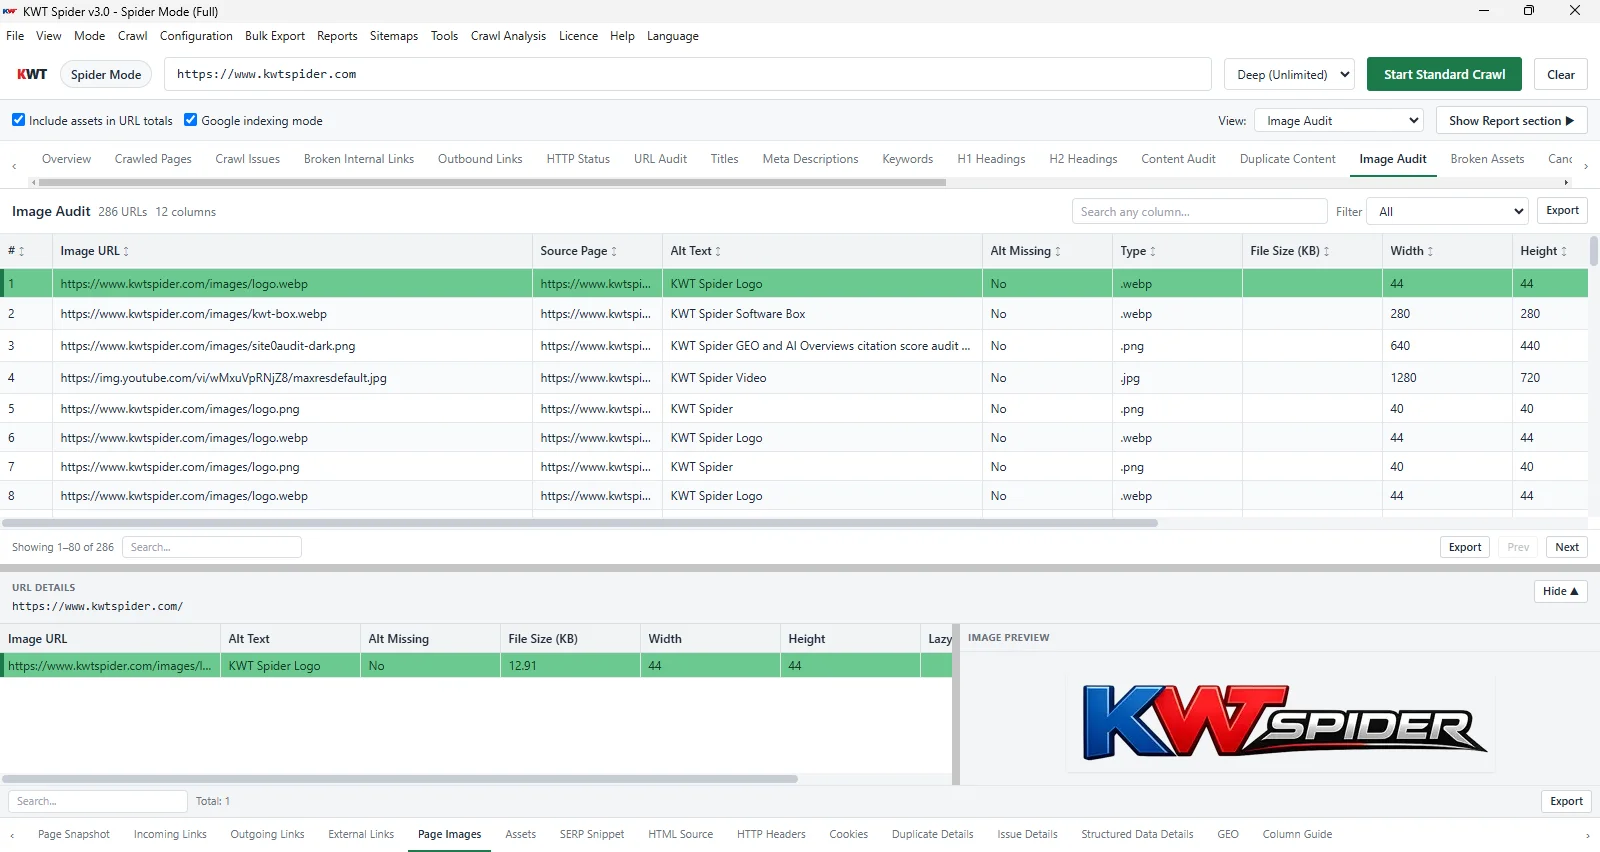The width and height of the screenshot is (1600, 852).
Task: Click the 1280 width value
Action: pyautogui.click(x=1403, y=378)
